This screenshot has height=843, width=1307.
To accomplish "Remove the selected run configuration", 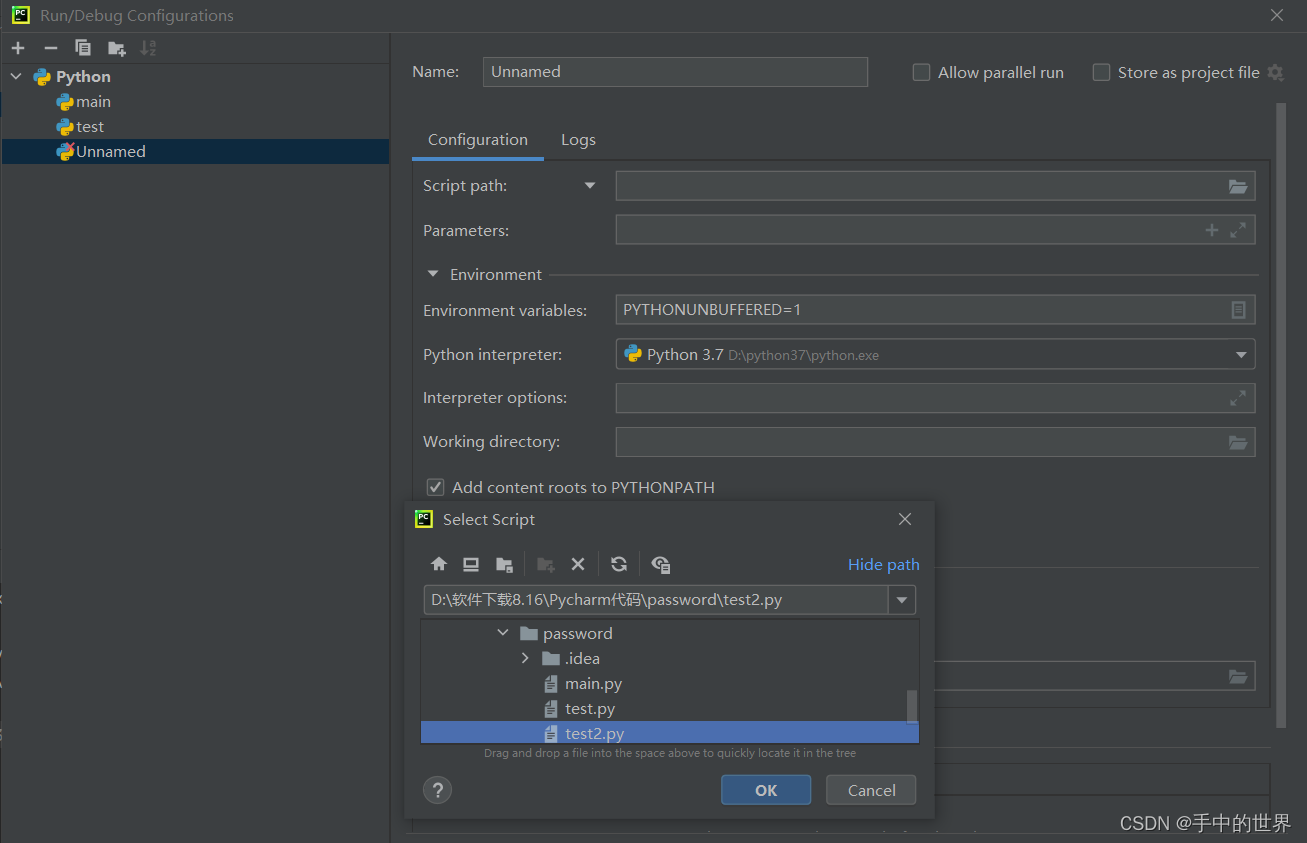I will [51, 48].
